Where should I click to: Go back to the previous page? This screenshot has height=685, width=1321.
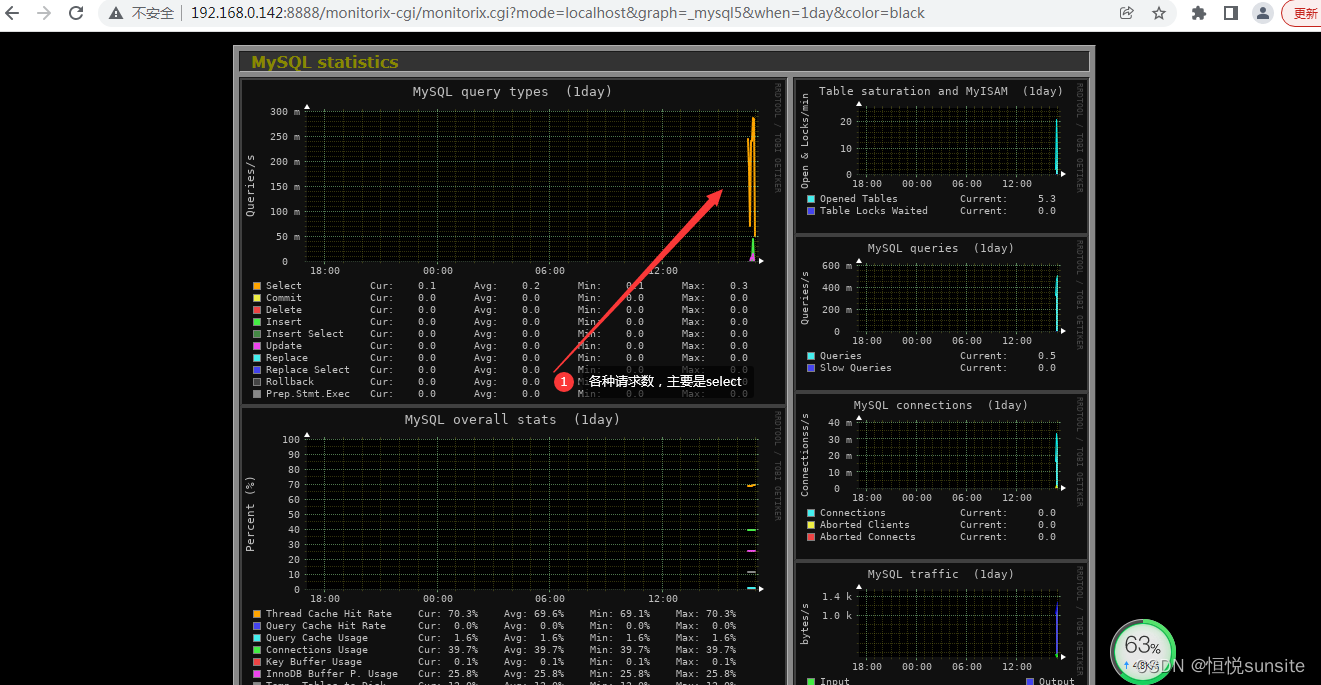[x=13, y=13]
